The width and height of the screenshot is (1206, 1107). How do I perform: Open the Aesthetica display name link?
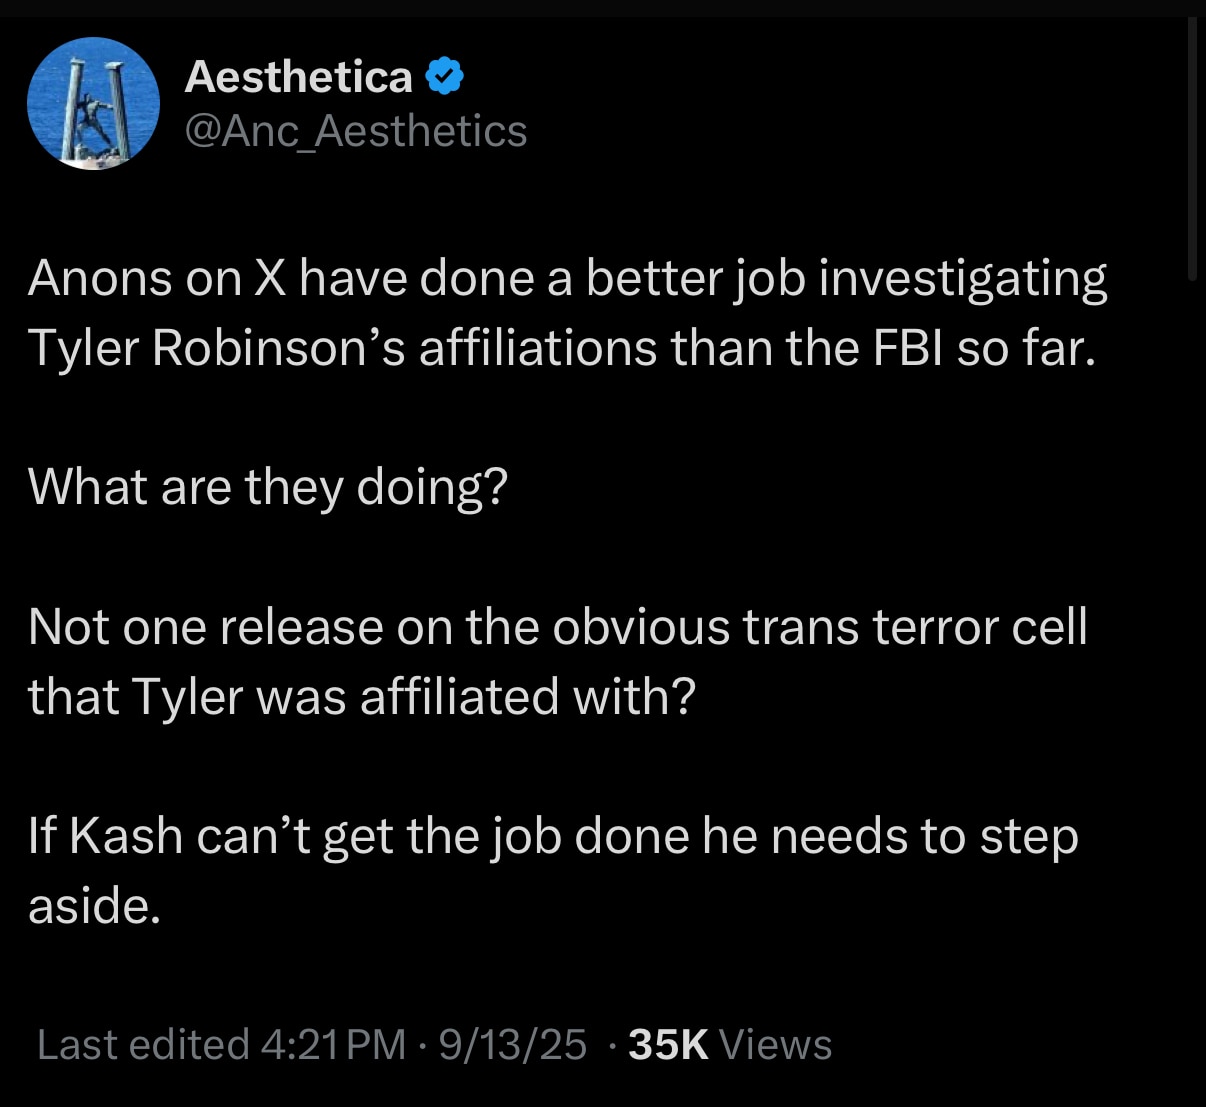(x=297, y=75)
